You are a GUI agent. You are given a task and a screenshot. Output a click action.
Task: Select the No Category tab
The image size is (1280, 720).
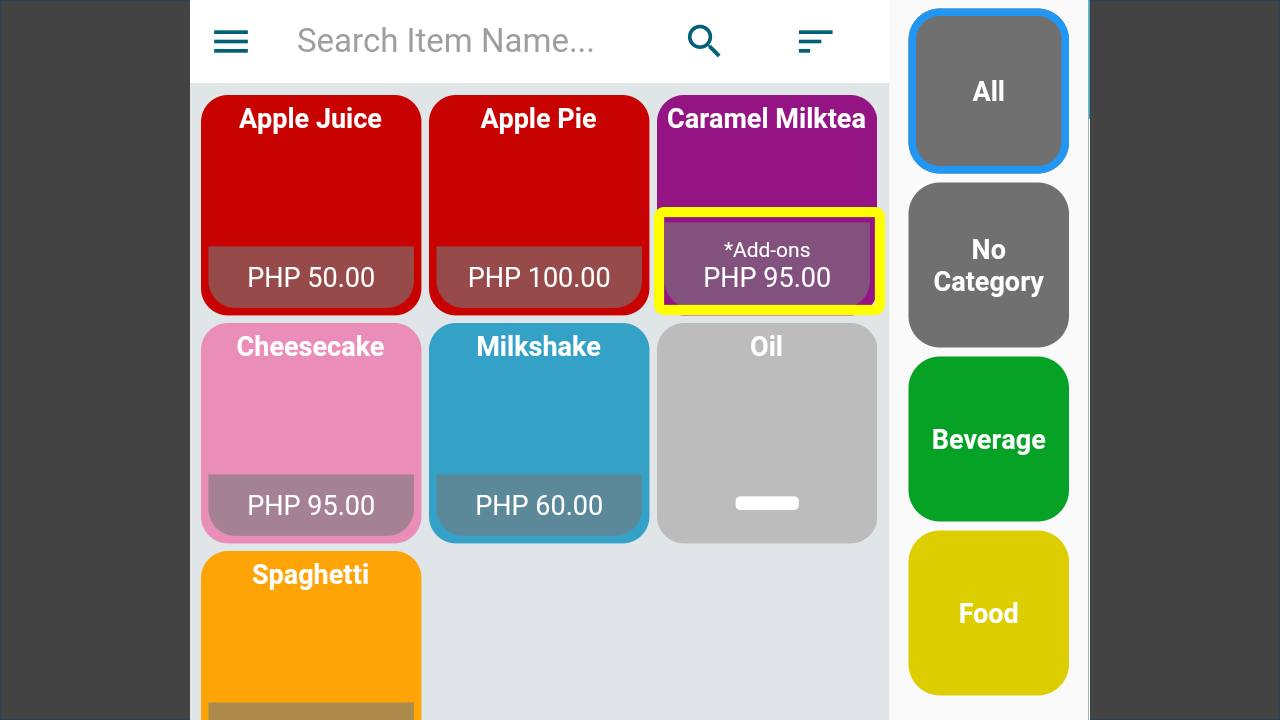[x=988, y=265]
